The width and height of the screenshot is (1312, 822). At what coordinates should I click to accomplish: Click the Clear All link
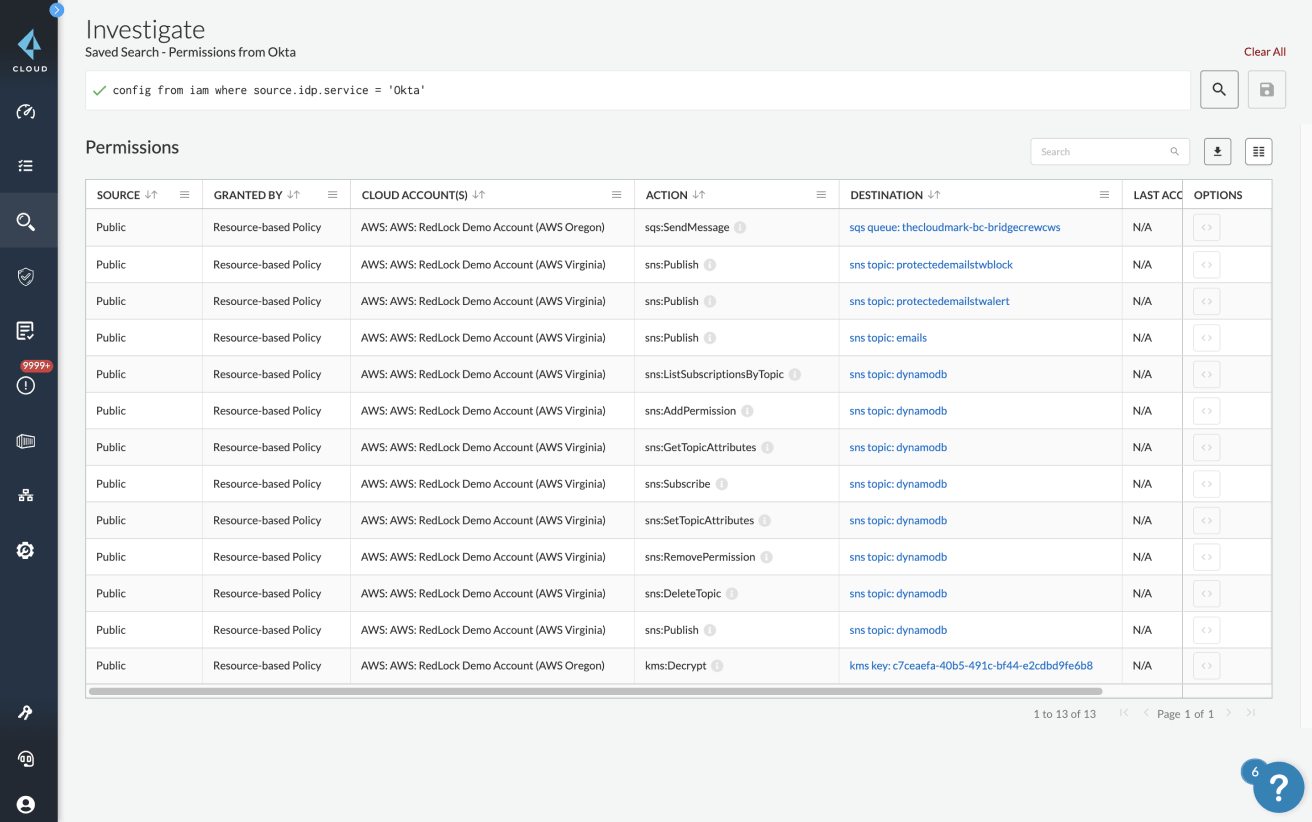pos(1264,52)
